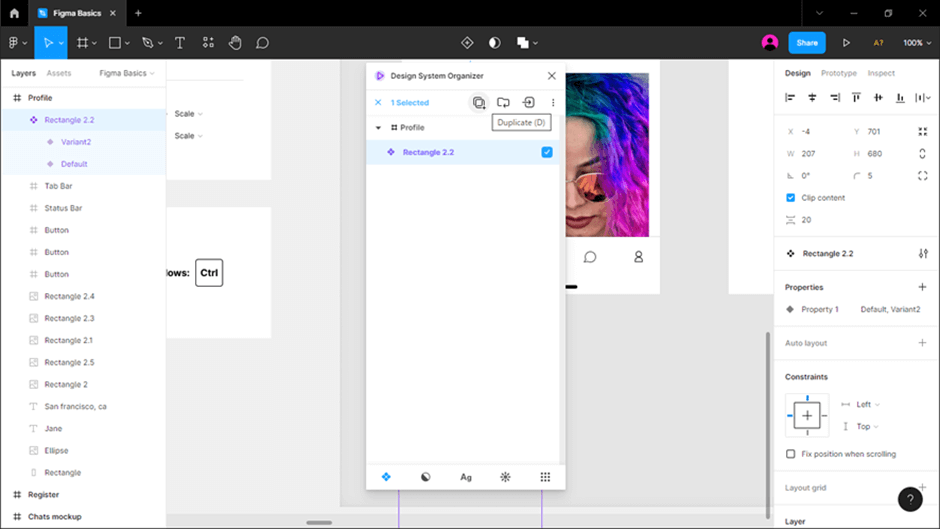The image size is (940, 529).
Task: Click the Duplicate icon in plugin
Action: [478, 103]
